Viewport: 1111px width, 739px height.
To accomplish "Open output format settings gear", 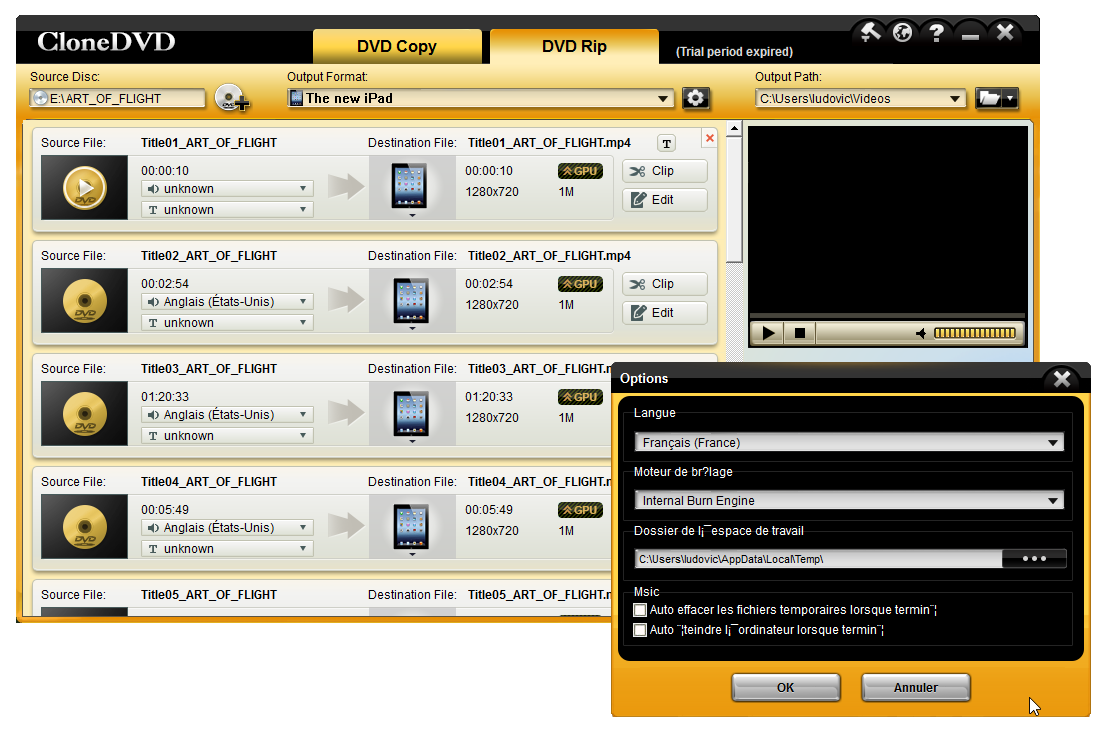I will 696,98.
